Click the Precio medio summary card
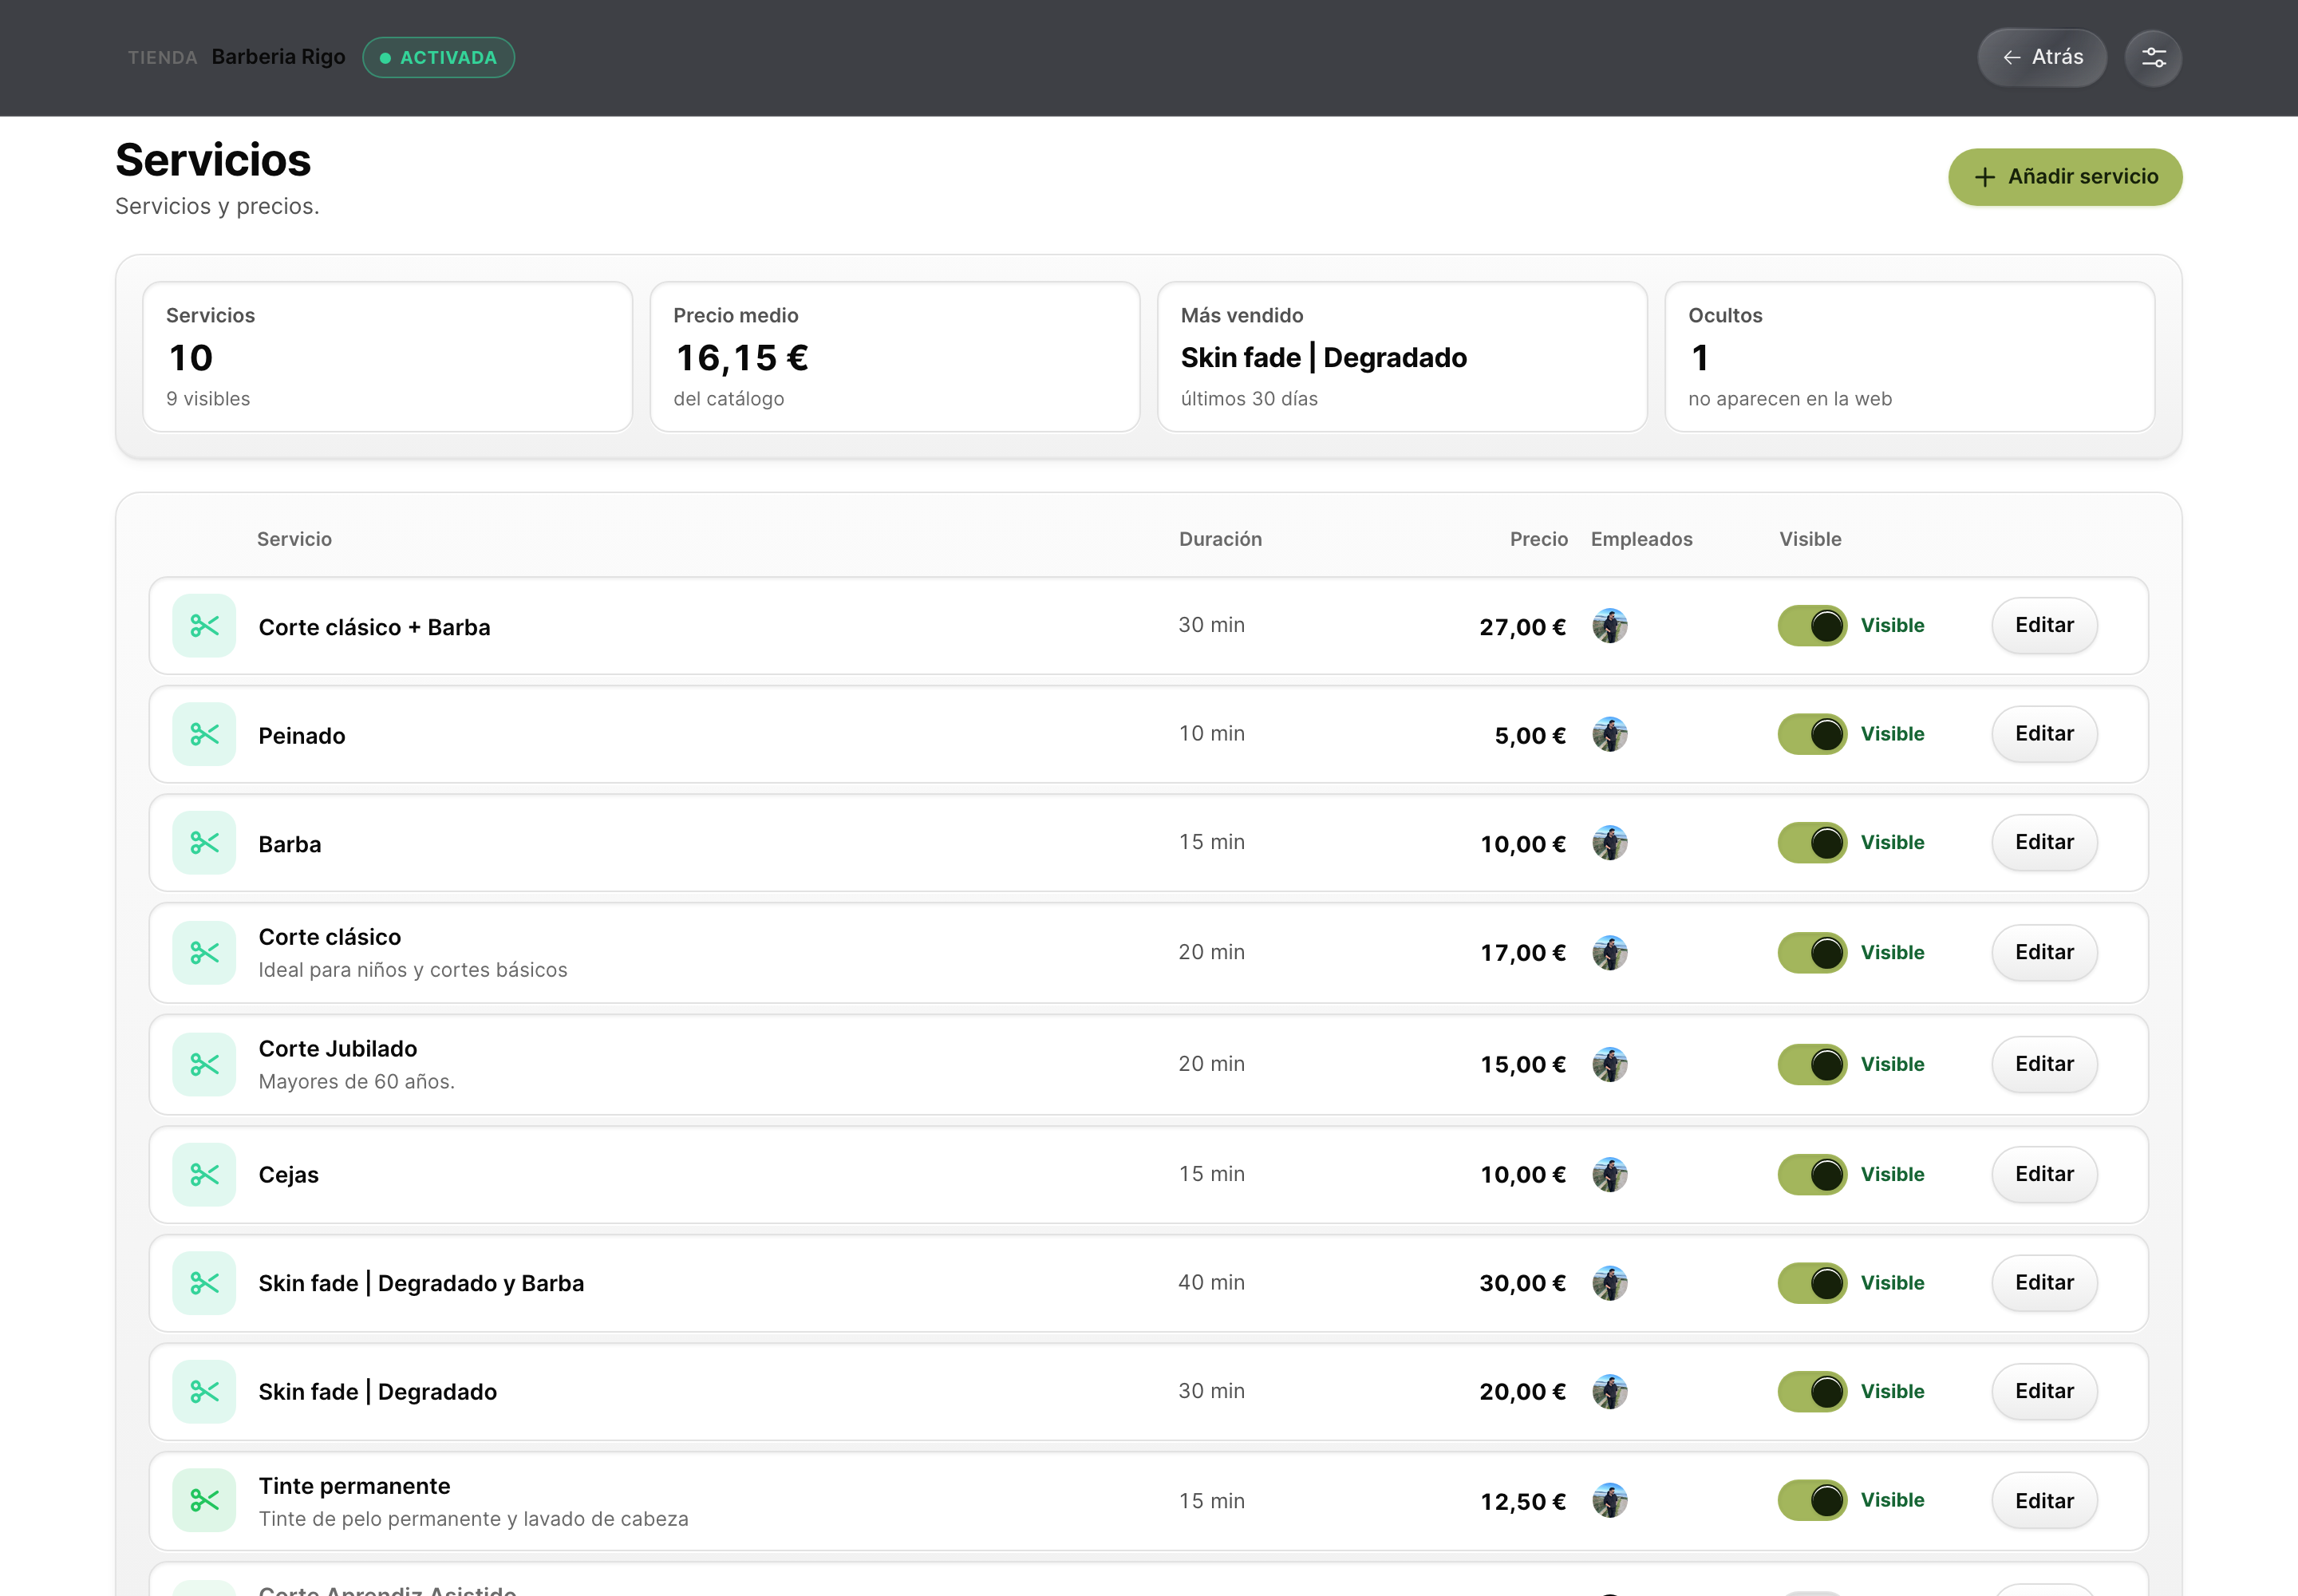This screenshot has width=2298, height=1596. (x=895, y=357)
